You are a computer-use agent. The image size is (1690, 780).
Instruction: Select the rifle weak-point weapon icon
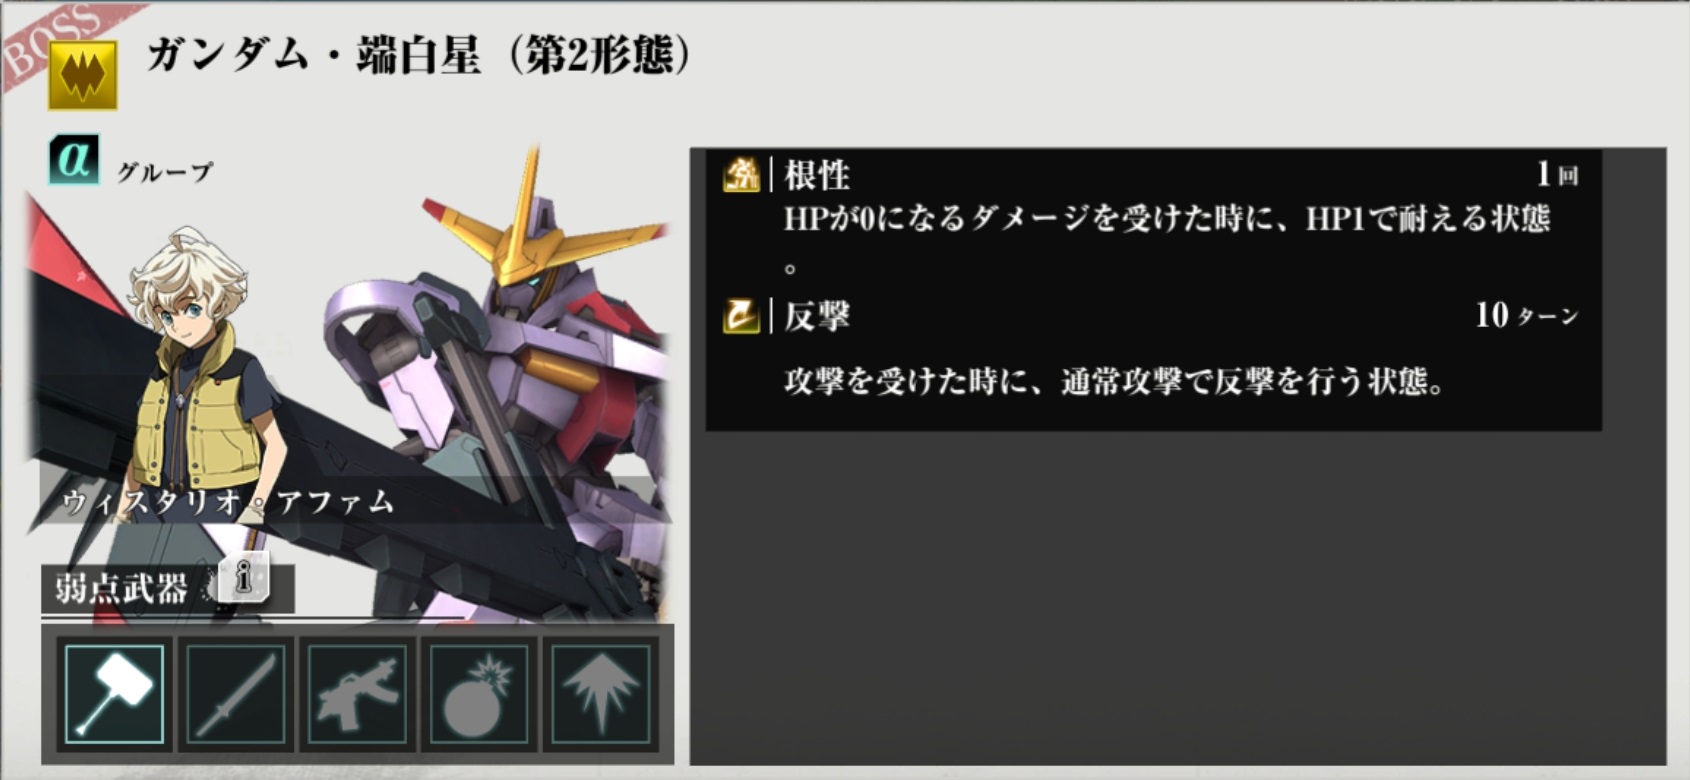coord(358,694)
